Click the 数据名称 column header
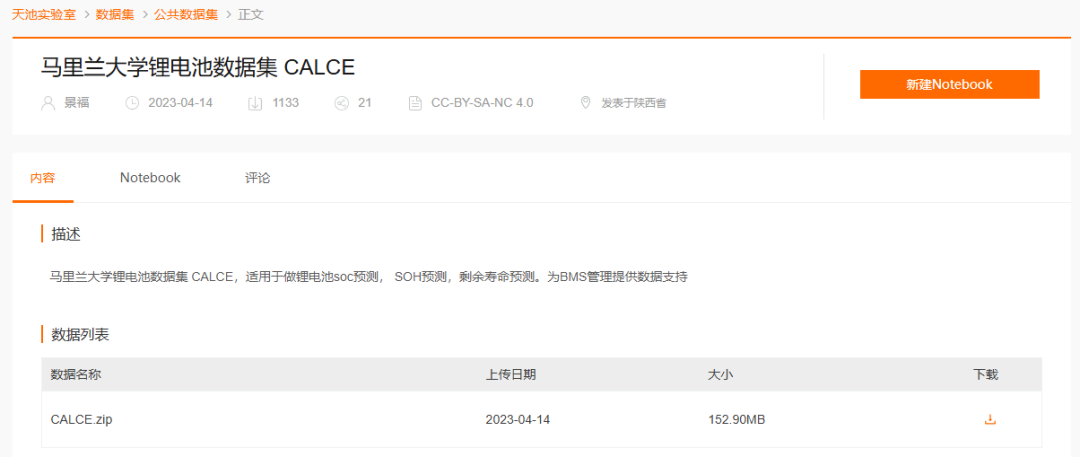The width and height of the screenshot is (1080, 457). tap(76, 375)
